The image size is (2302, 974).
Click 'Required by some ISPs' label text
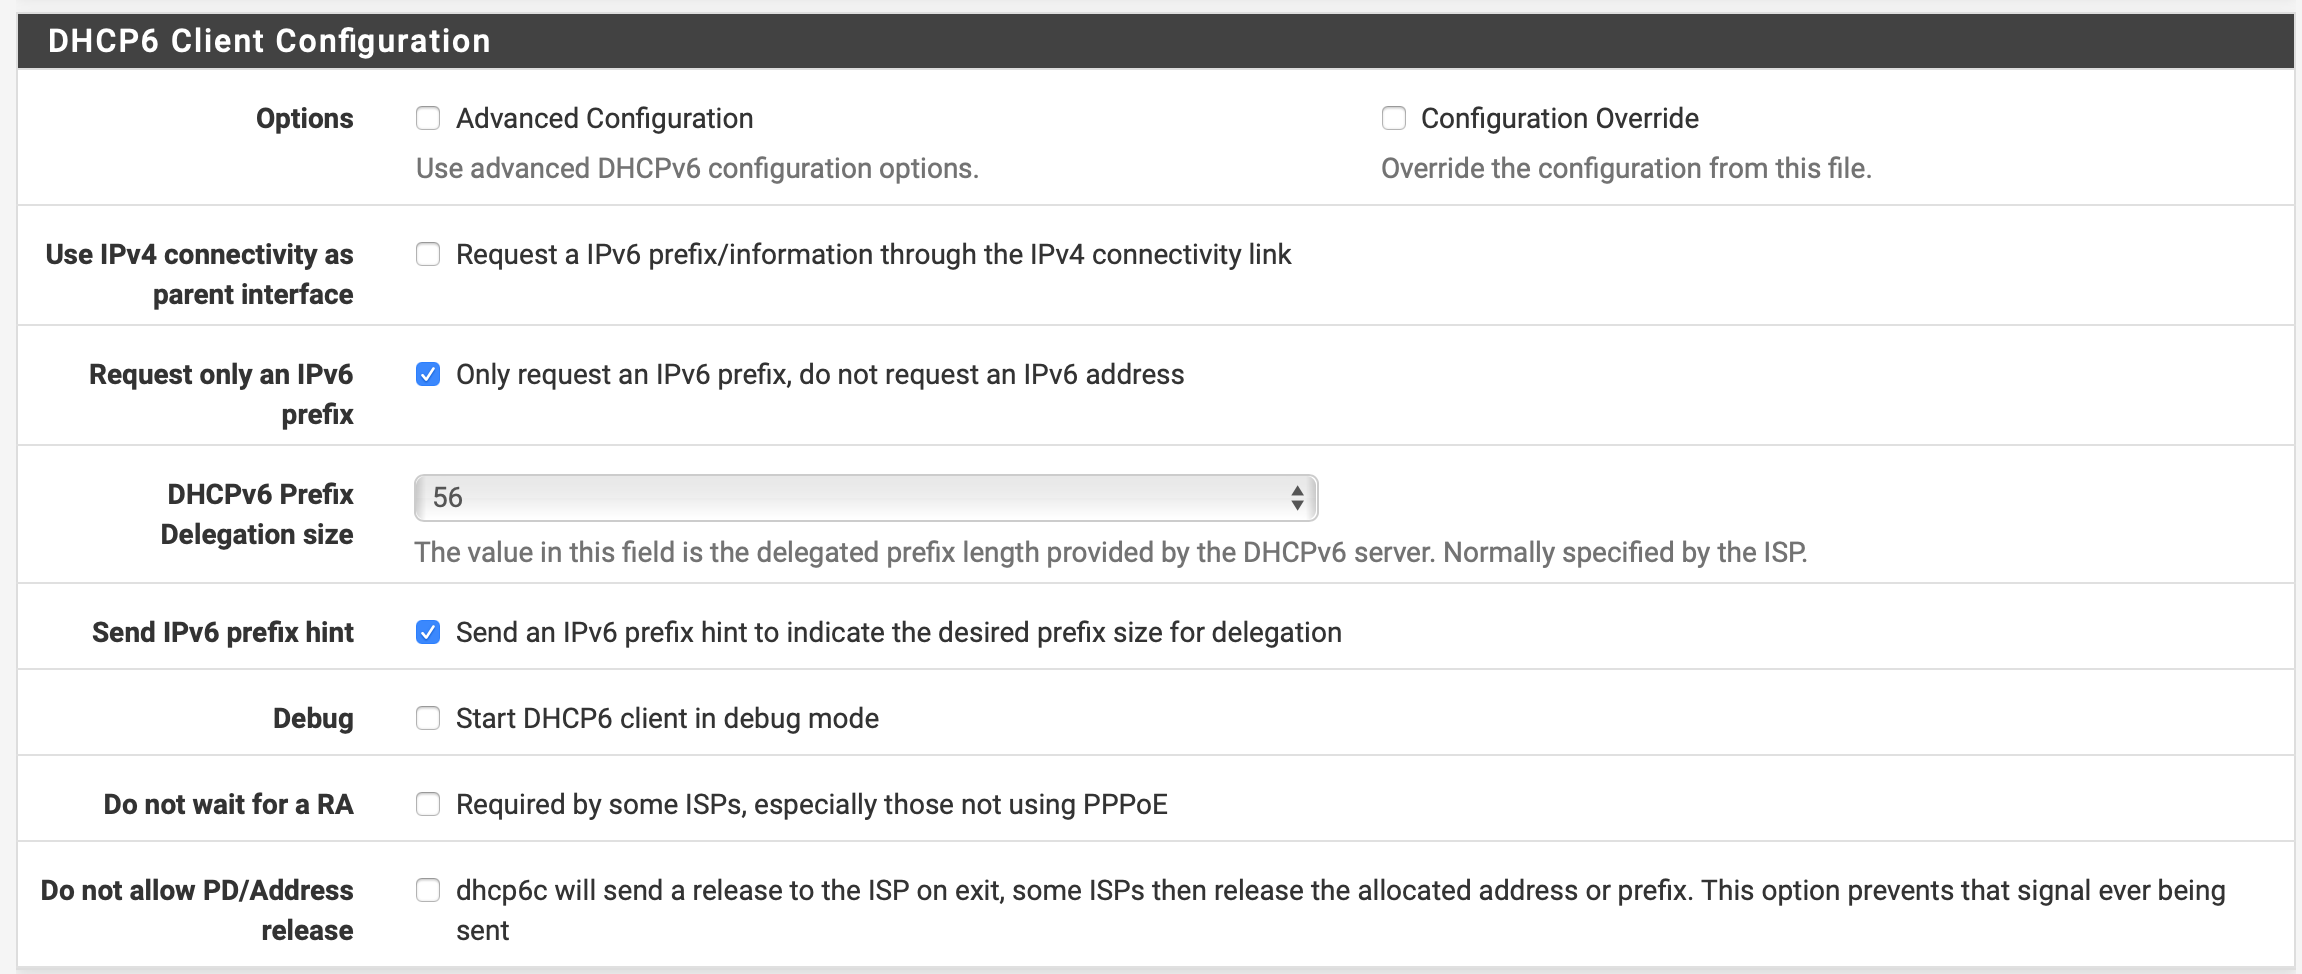(x=811, y=805)
